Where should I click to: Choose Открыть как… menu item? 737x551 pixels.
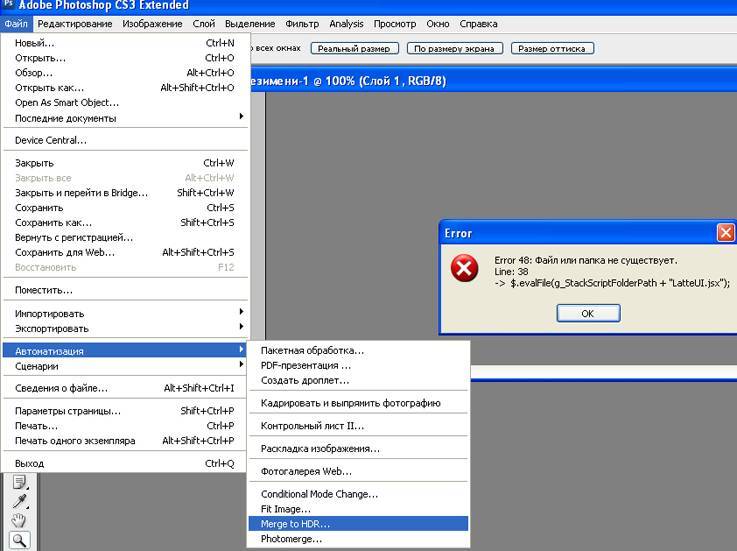click(x=125, y=87)
